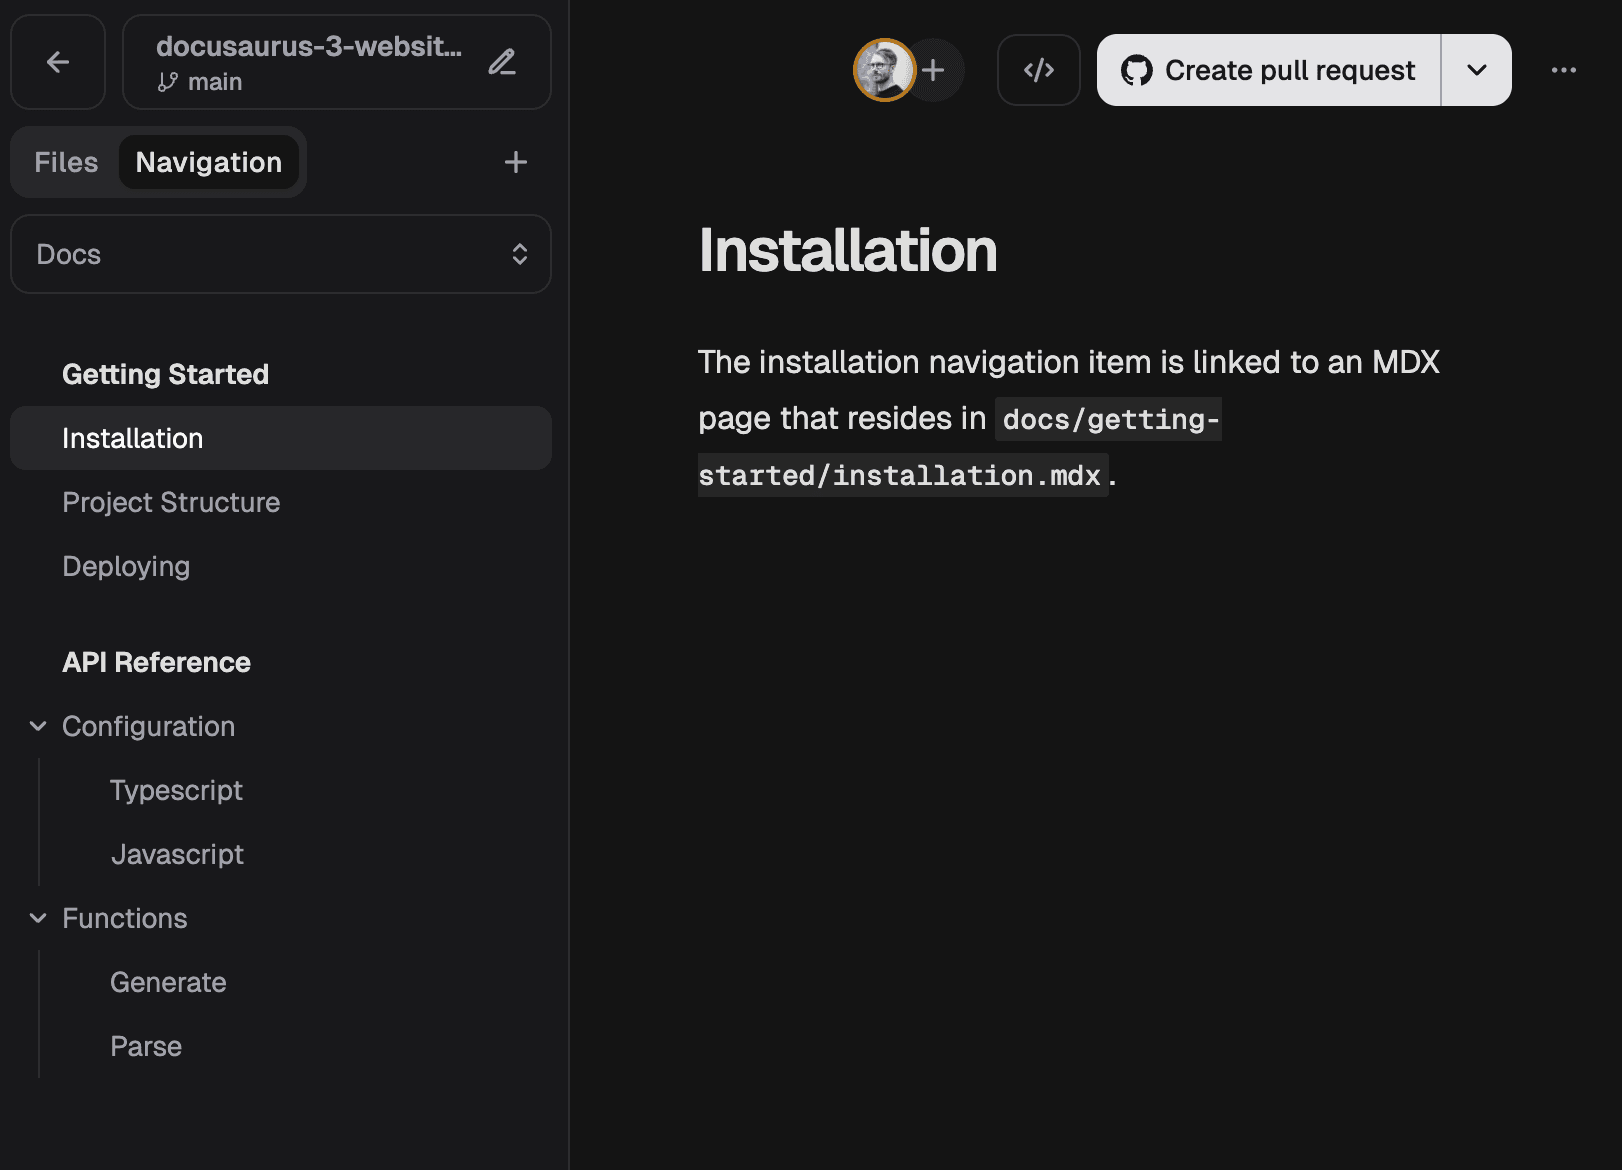Open pull request options dropdown arrow
The height and width of the screenshot is (1170, 1622).
1476,70
